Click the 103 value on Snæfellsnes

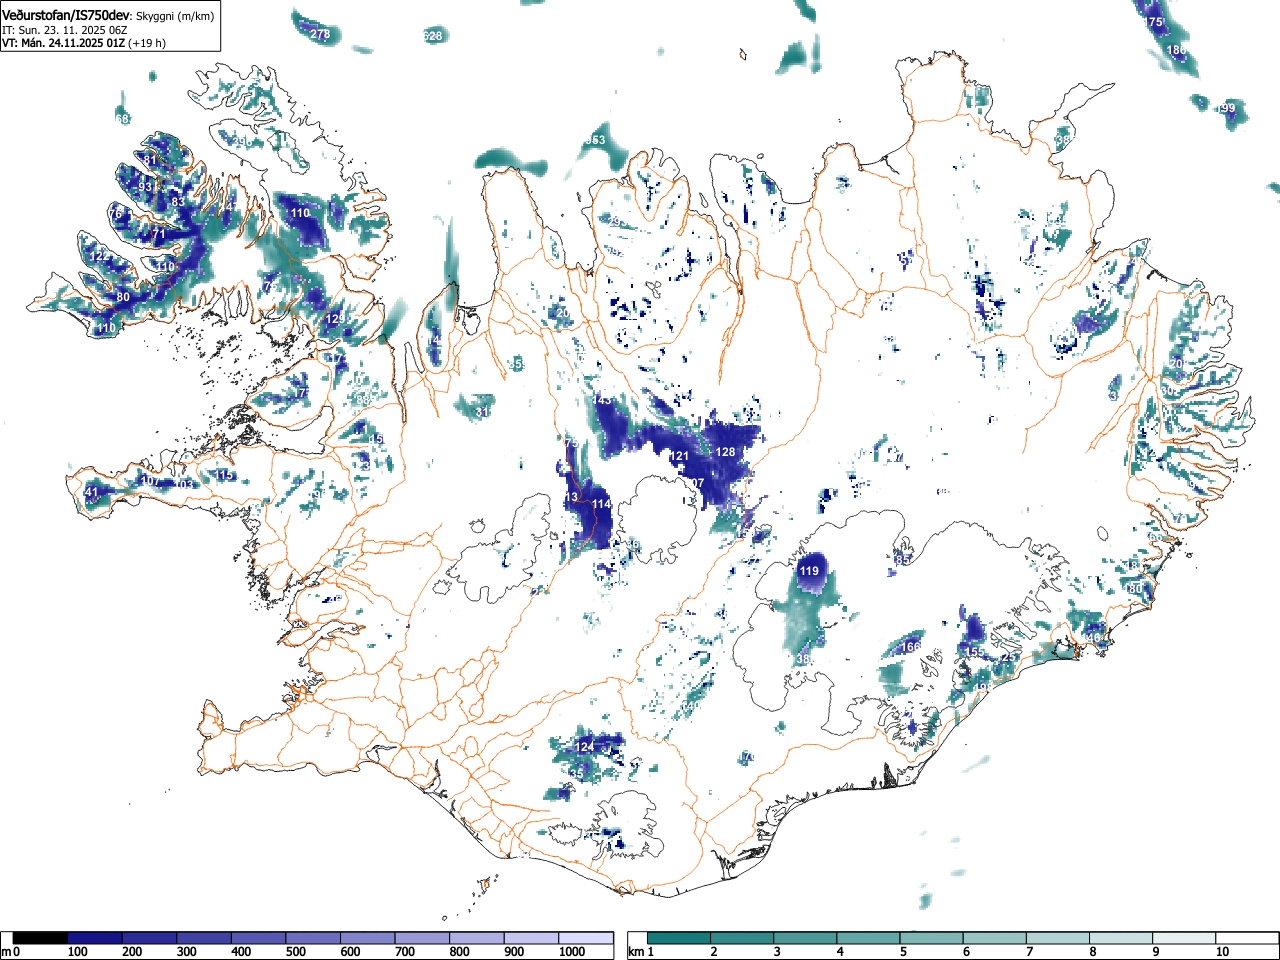pos(184,485)
